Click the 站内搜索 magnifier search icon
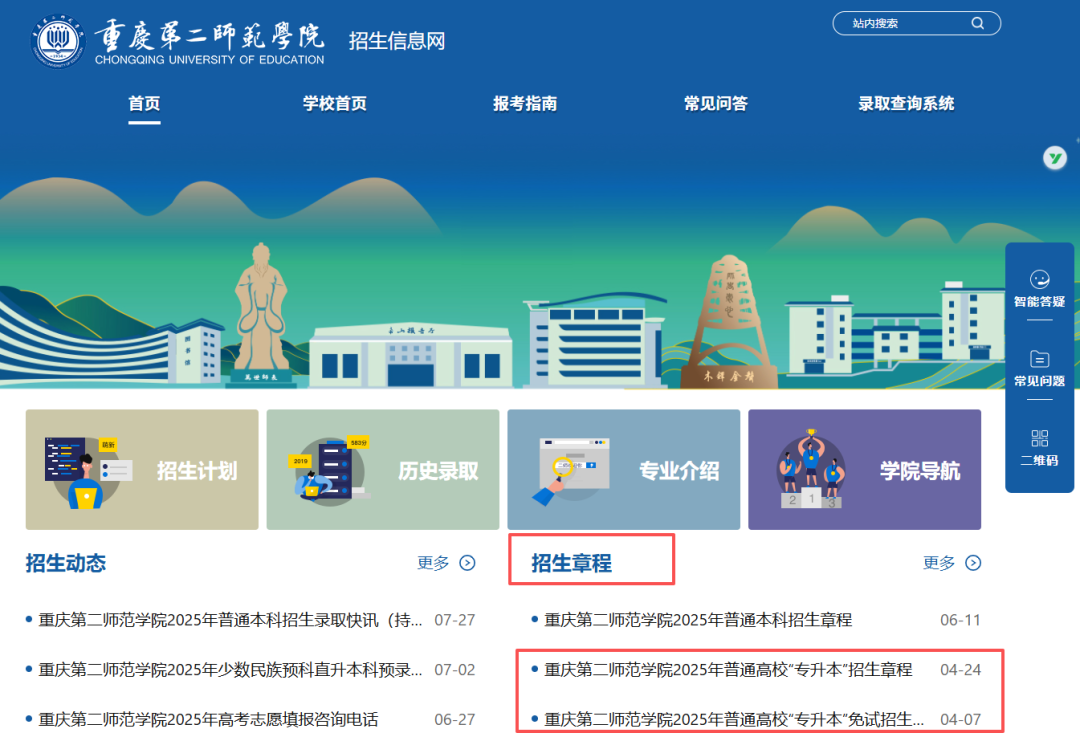Image resolution: width=1080 pixels, height=733 pixels. pos(978,22)
